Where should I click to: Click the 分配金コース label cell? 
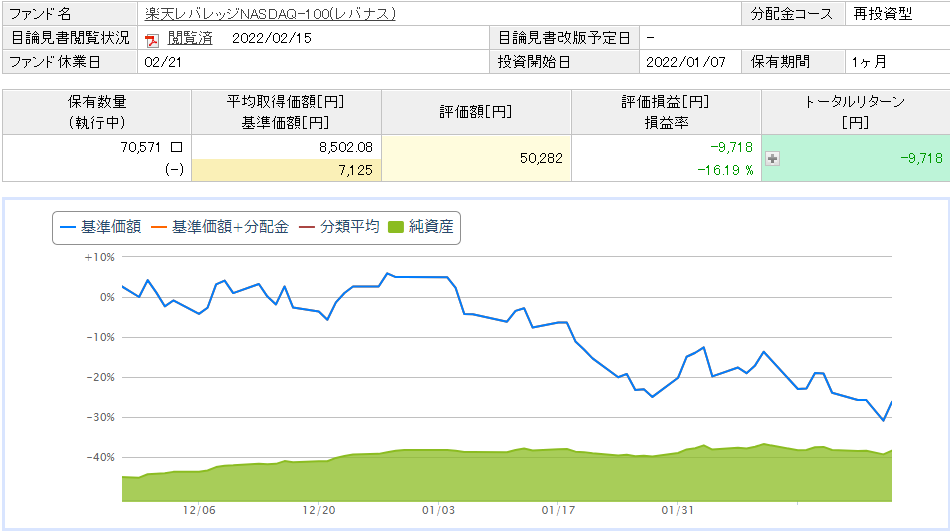[x=793, y=13]
